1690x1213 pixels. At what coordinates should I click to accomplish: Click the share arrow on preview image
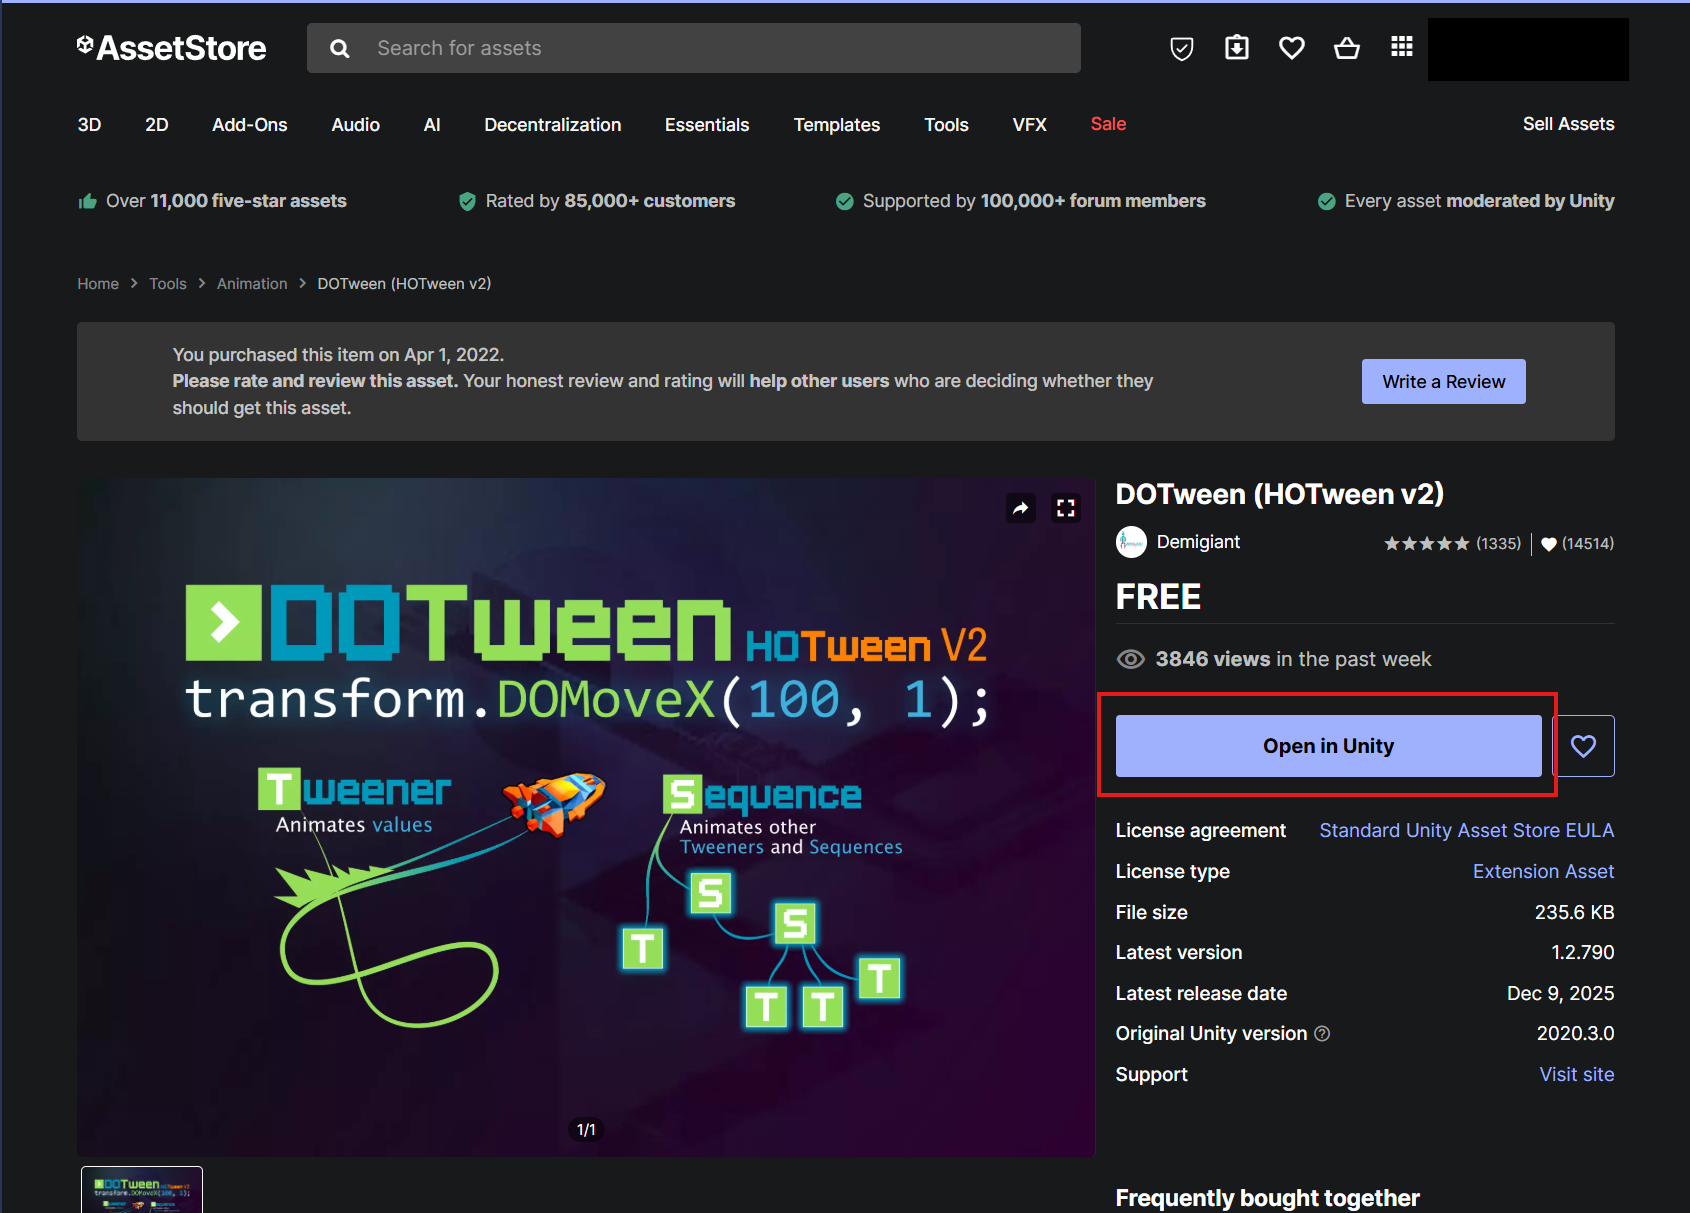[1020, 508]
